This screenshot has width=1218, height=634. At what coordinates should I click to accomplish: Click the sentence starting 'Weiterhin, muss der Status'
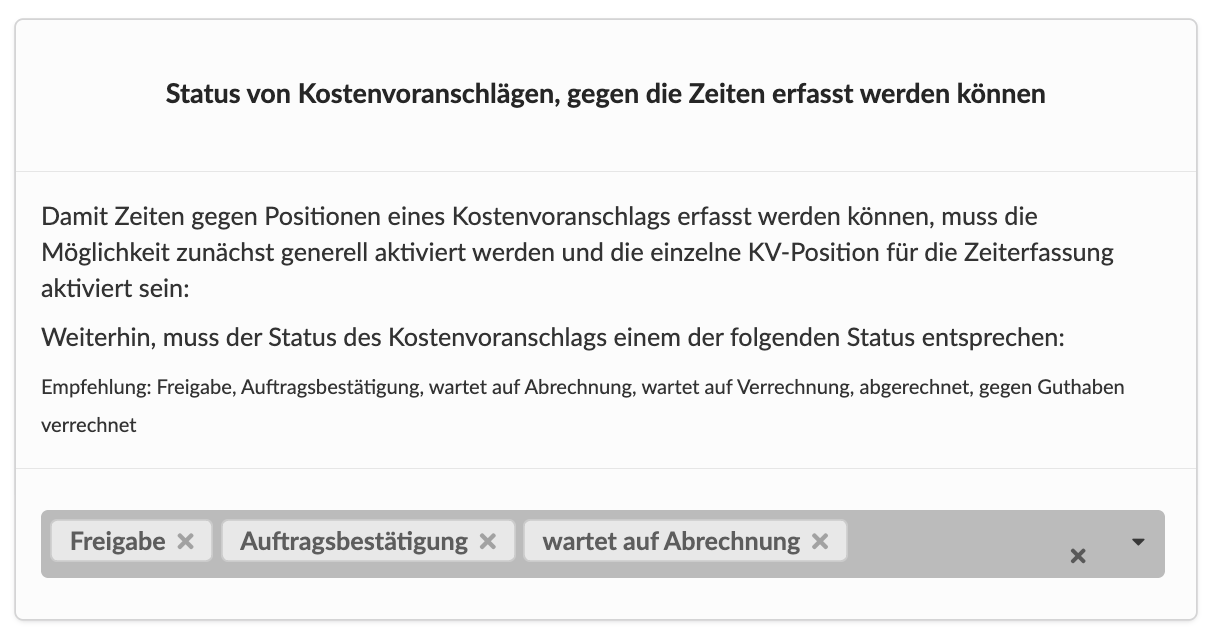point(553,337)
